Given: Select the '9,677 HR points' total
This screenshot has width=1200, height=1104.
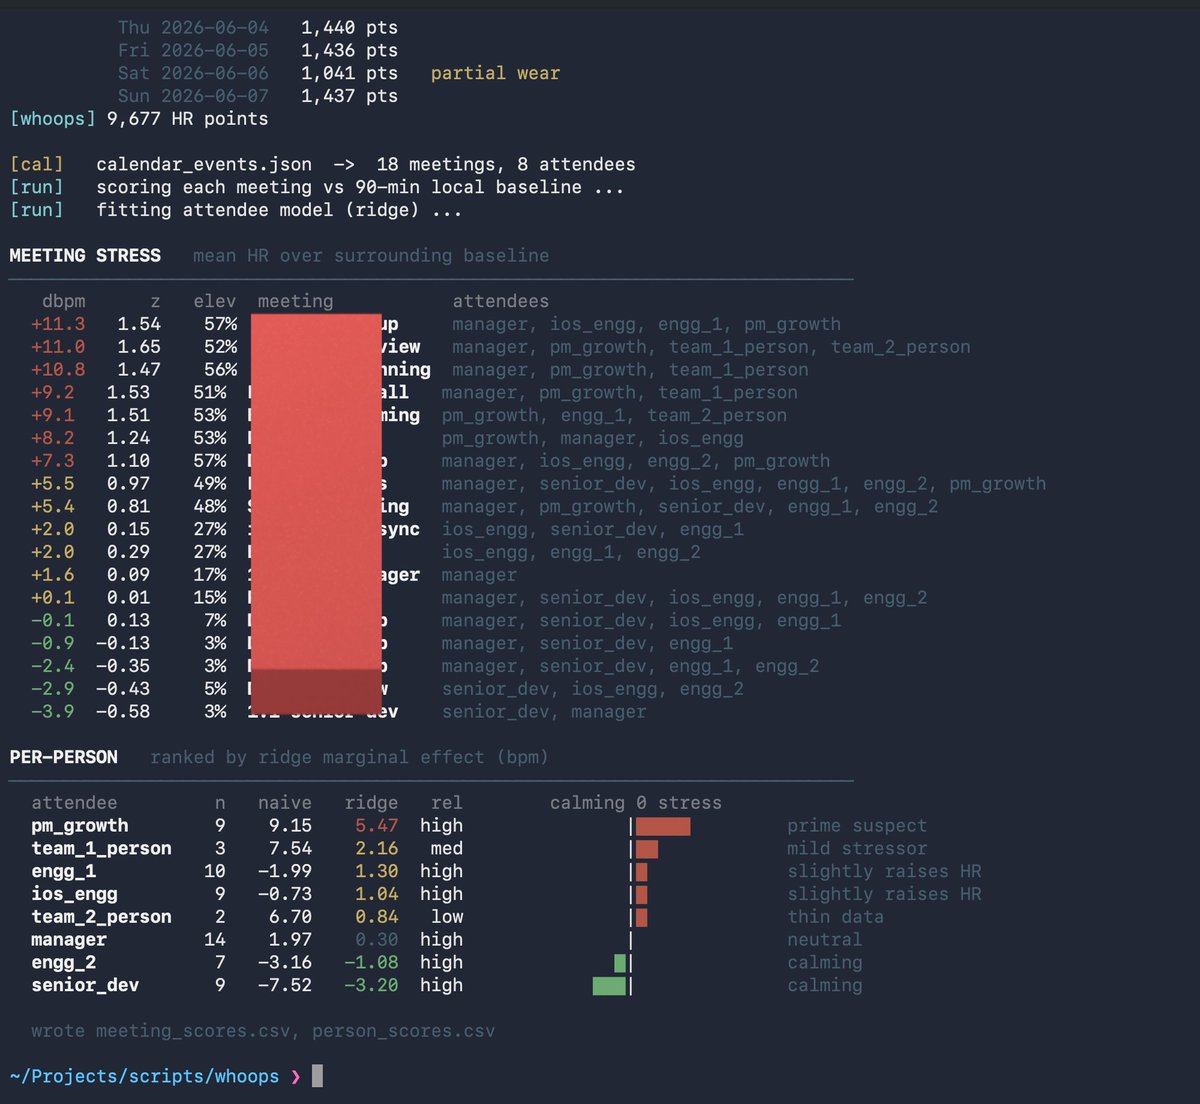Looking at the screenshot, I should (x=188, y=119).
